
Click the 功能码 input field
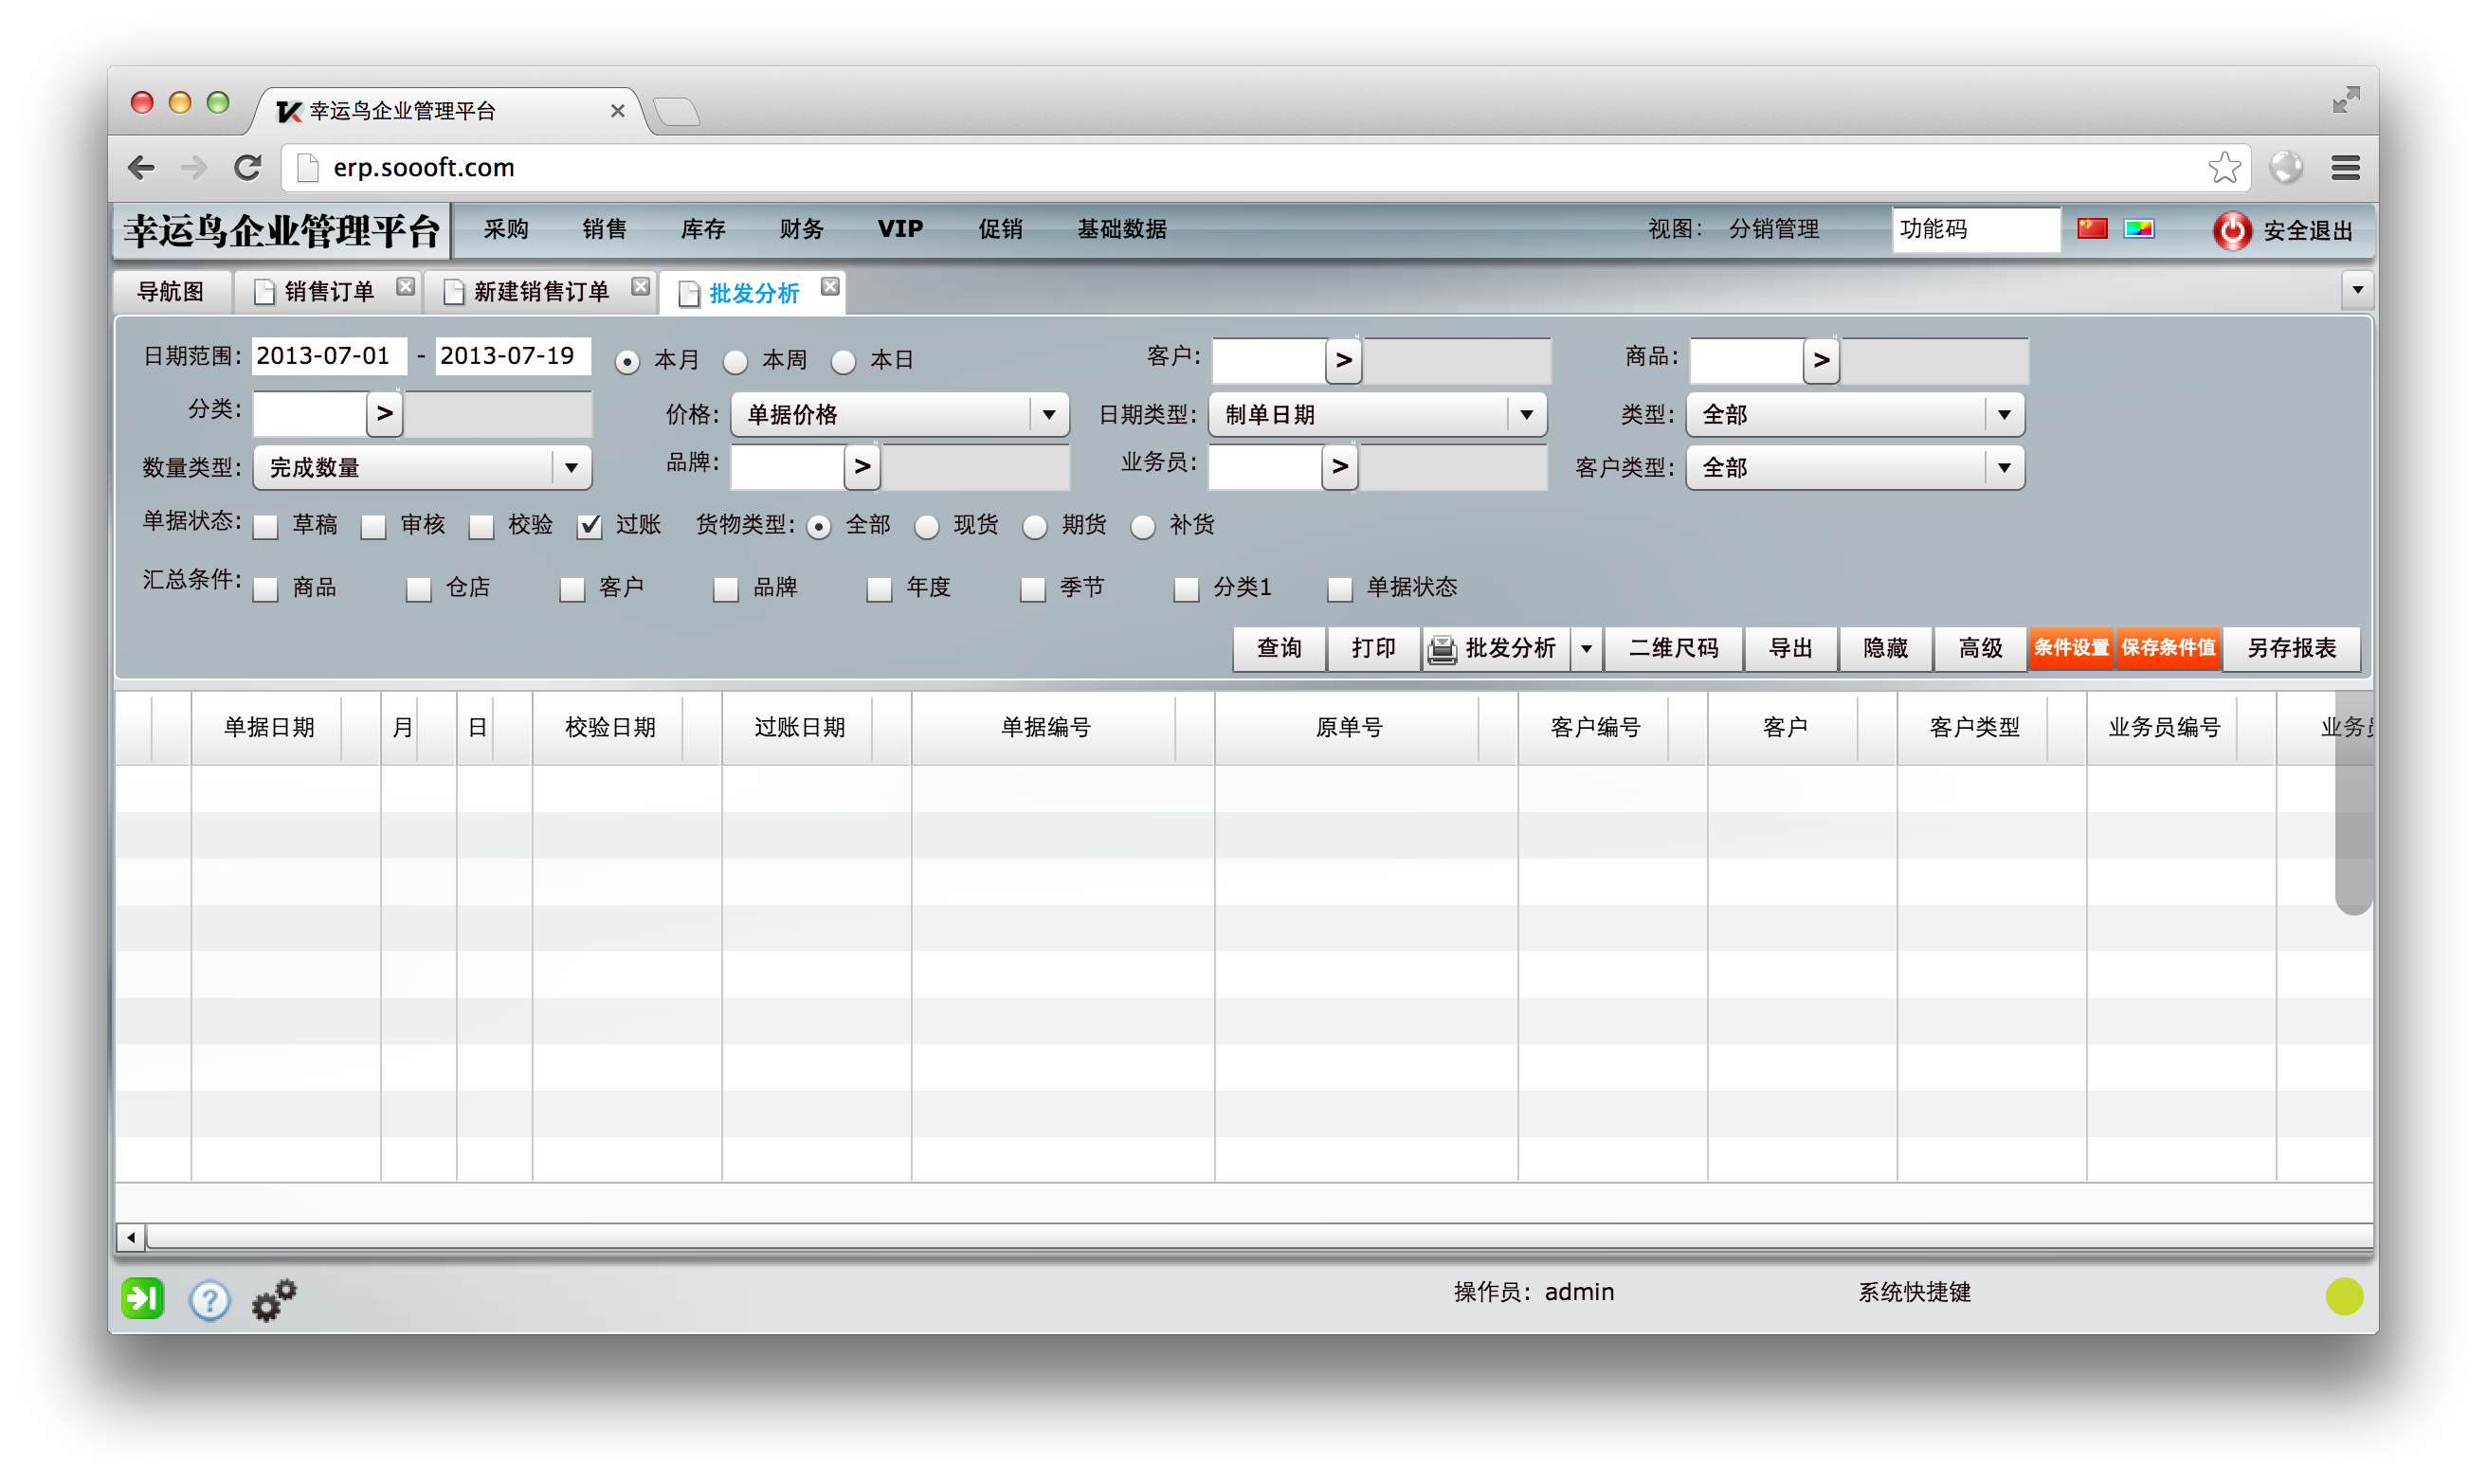click(1975, 230)
